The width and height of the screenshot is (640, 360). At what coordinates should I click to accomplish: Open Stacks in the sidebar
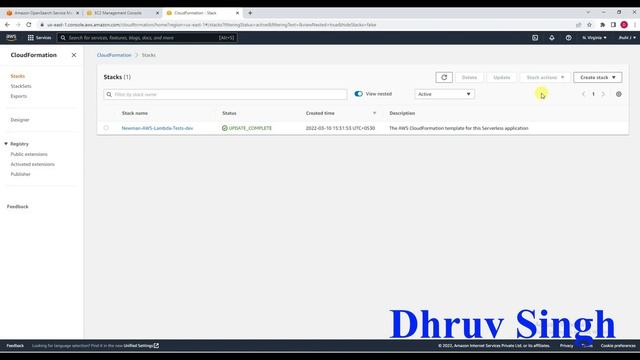point(18,76)
